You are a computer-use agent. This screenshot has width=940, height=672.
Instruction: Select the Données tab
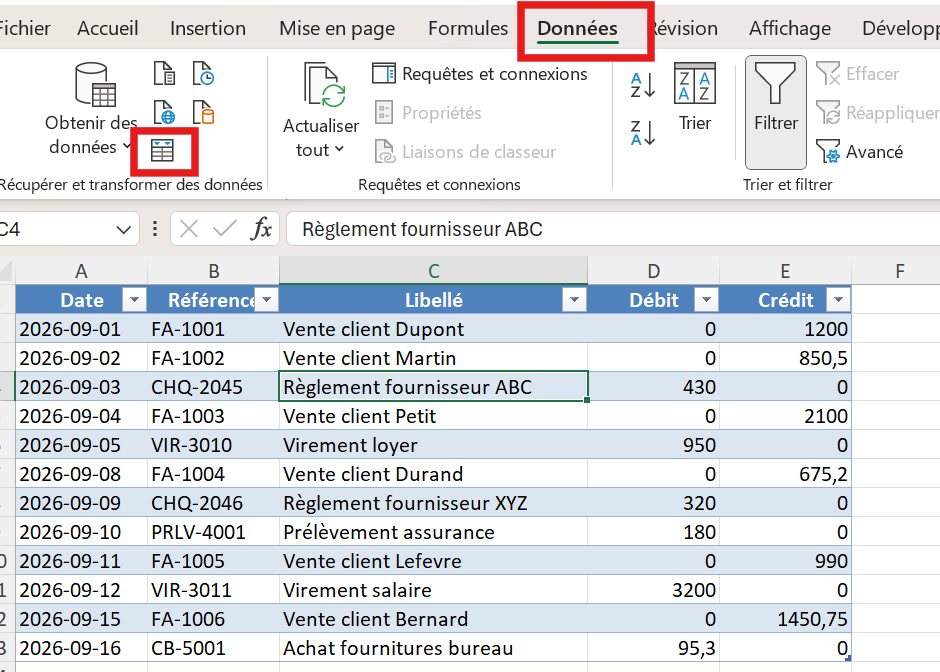[577, 28]
